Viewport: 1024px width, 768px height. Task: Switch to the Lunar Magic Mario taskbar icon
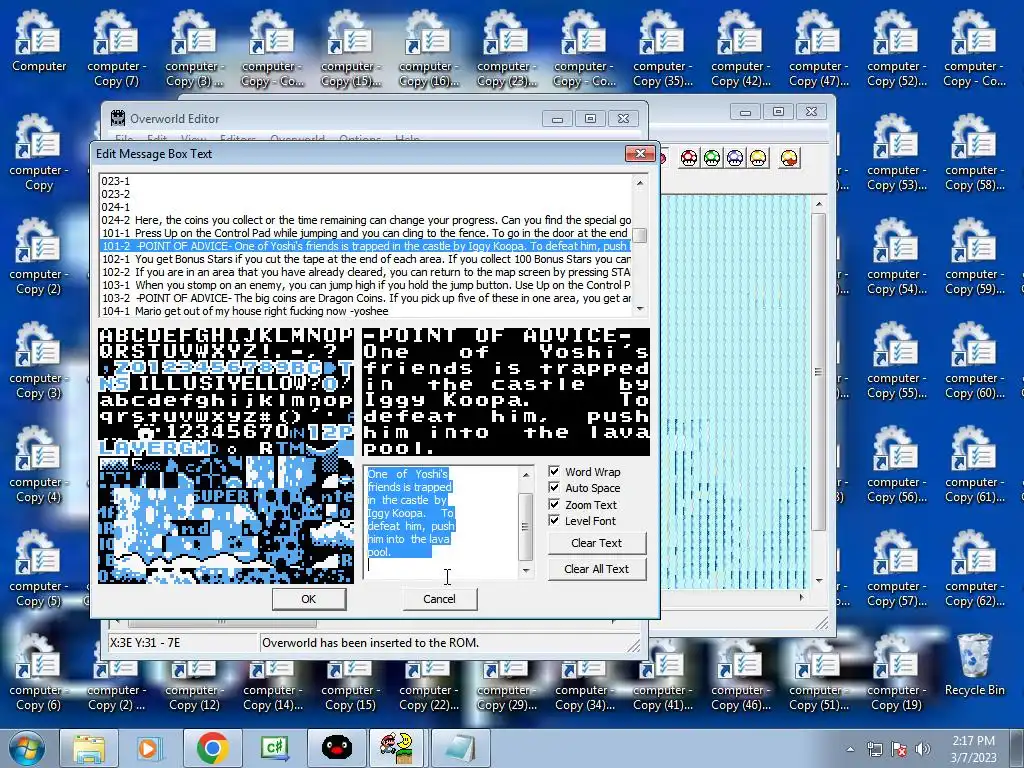(x=396, y=748)
